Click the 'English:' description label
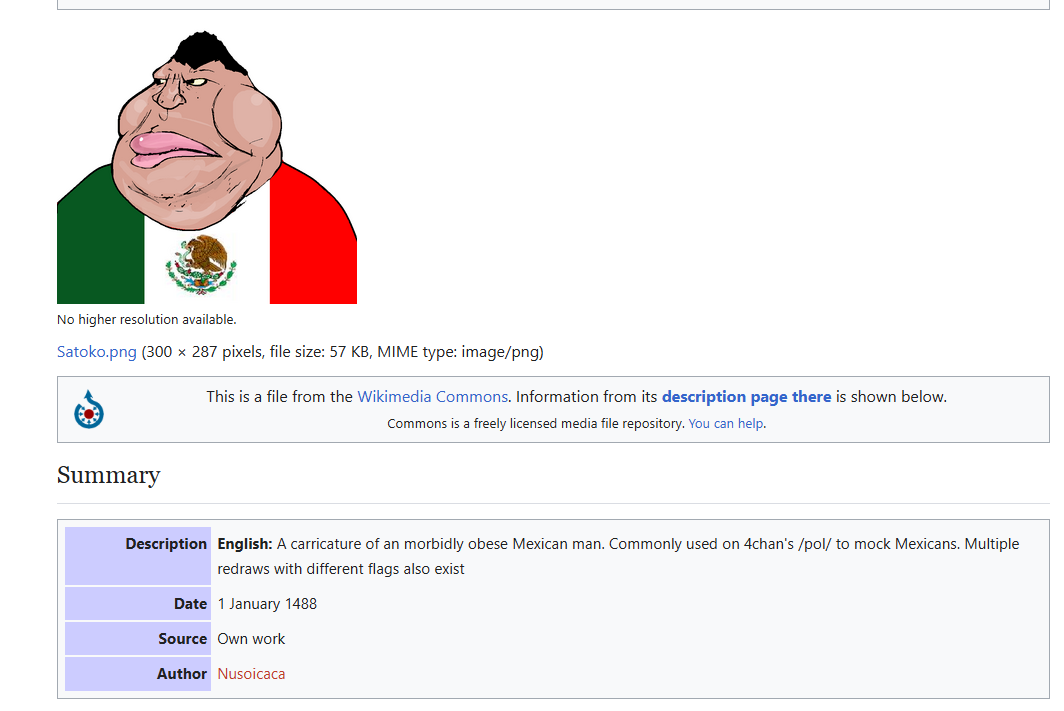The image size is (1064, 711). (x=245, y=544)
